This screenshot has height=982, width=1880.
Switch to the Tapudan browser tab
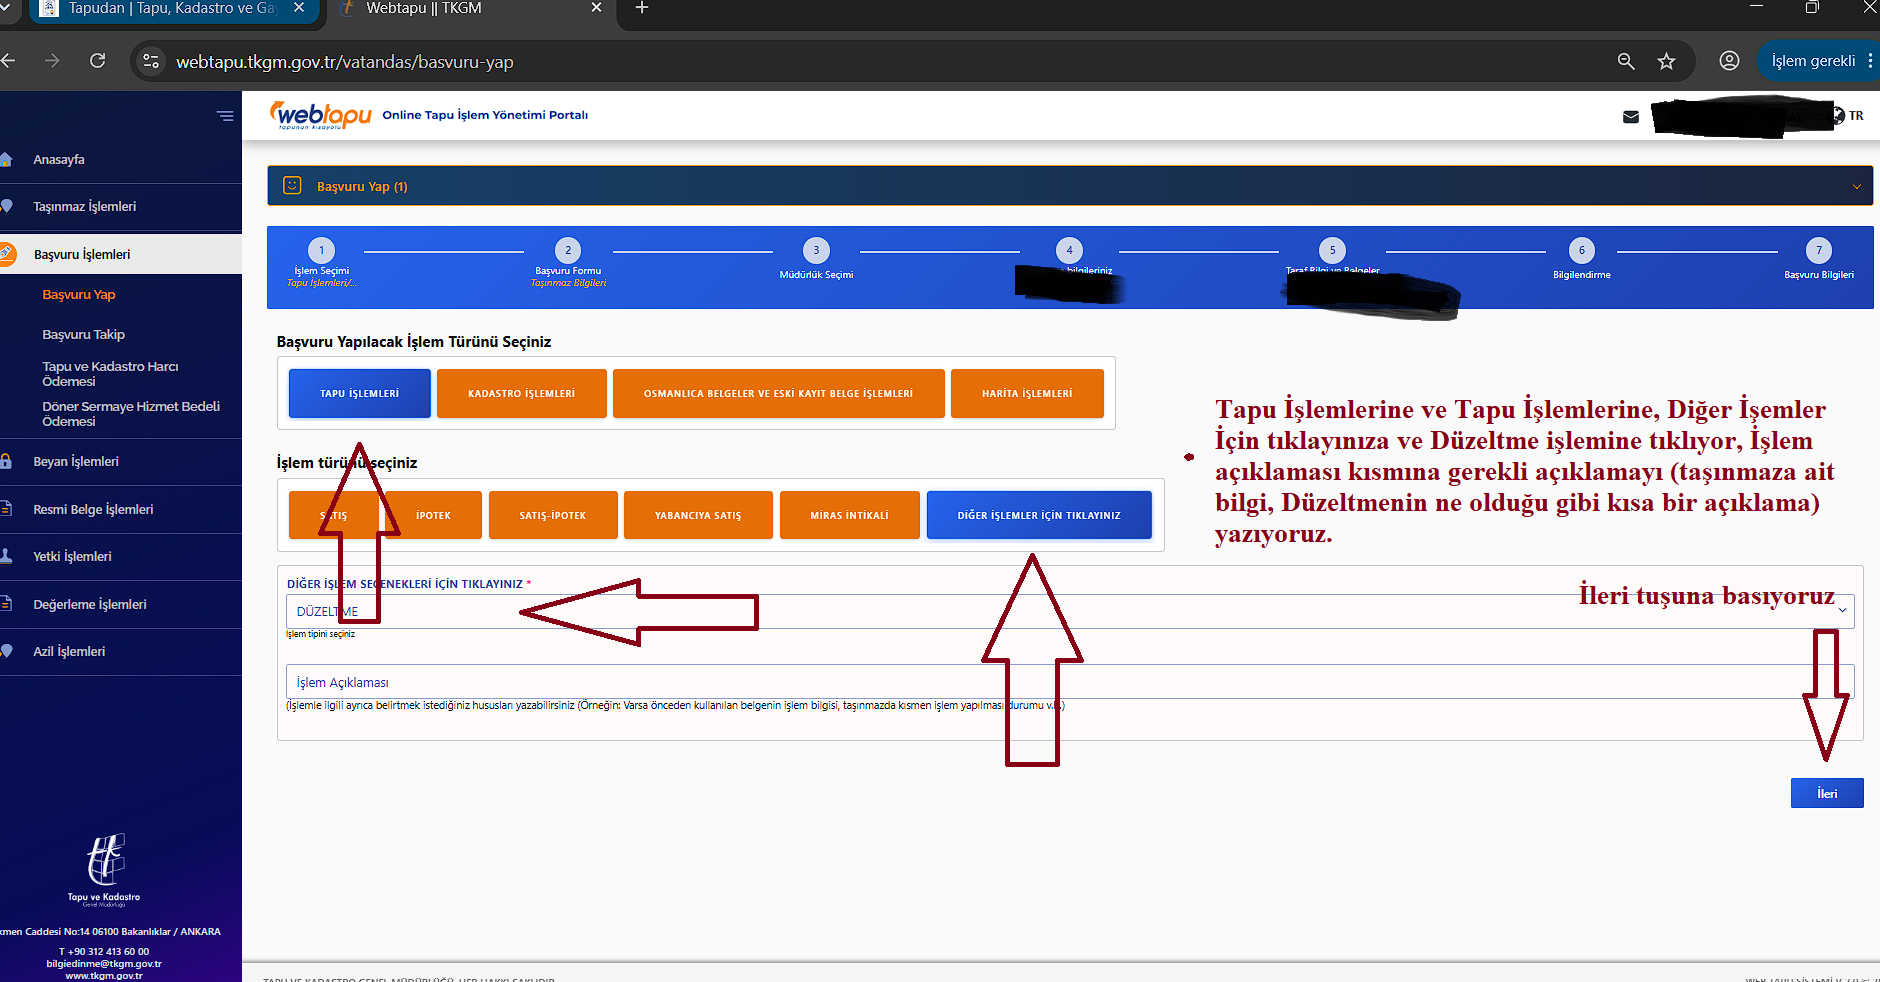coord(172,9)
